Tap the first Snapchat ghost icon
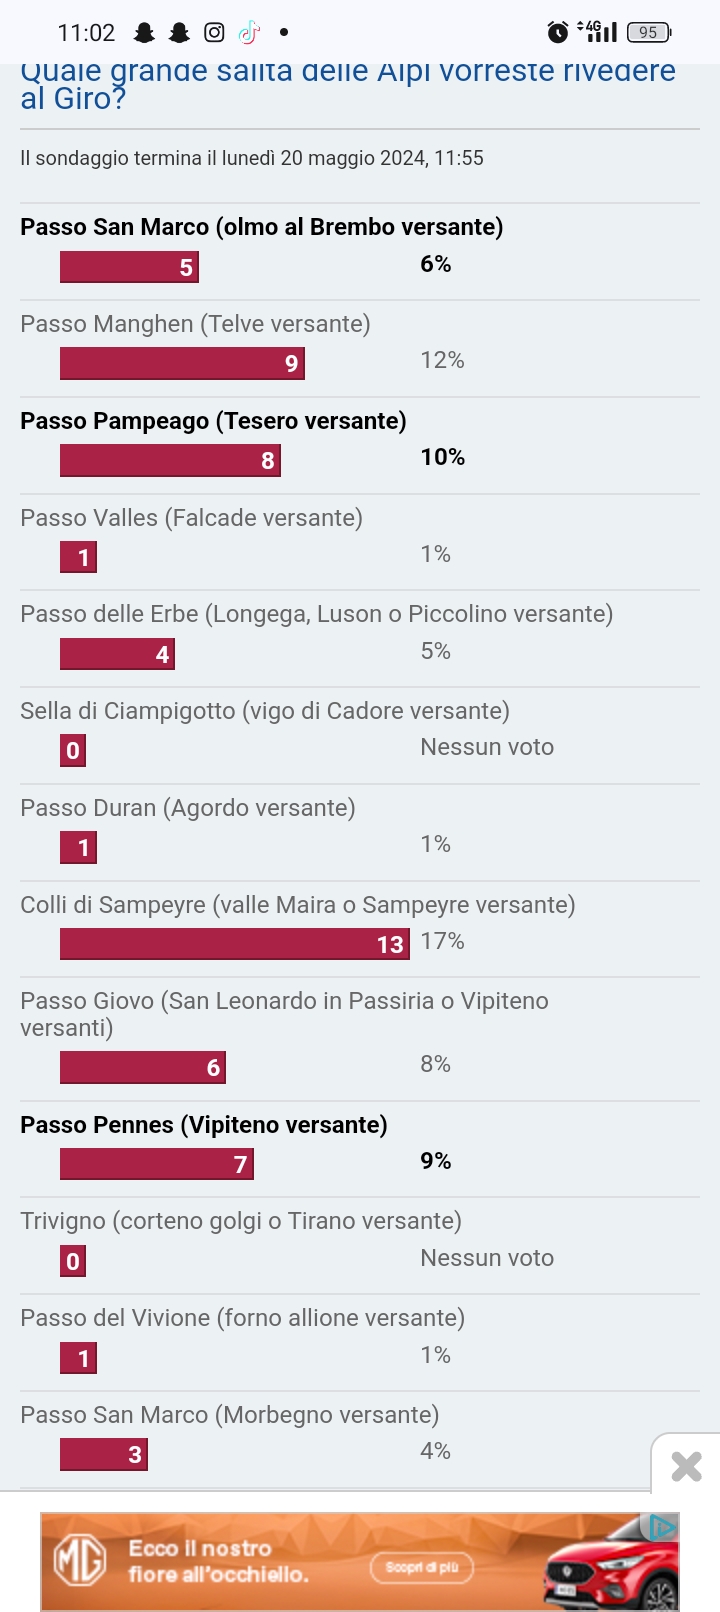The image size is (720, 1612). pos(145,33)
